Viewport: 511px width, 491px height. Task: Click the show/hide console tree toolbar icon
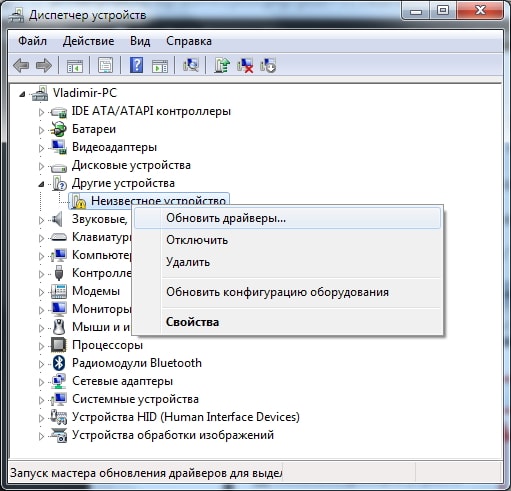(75, 66)
